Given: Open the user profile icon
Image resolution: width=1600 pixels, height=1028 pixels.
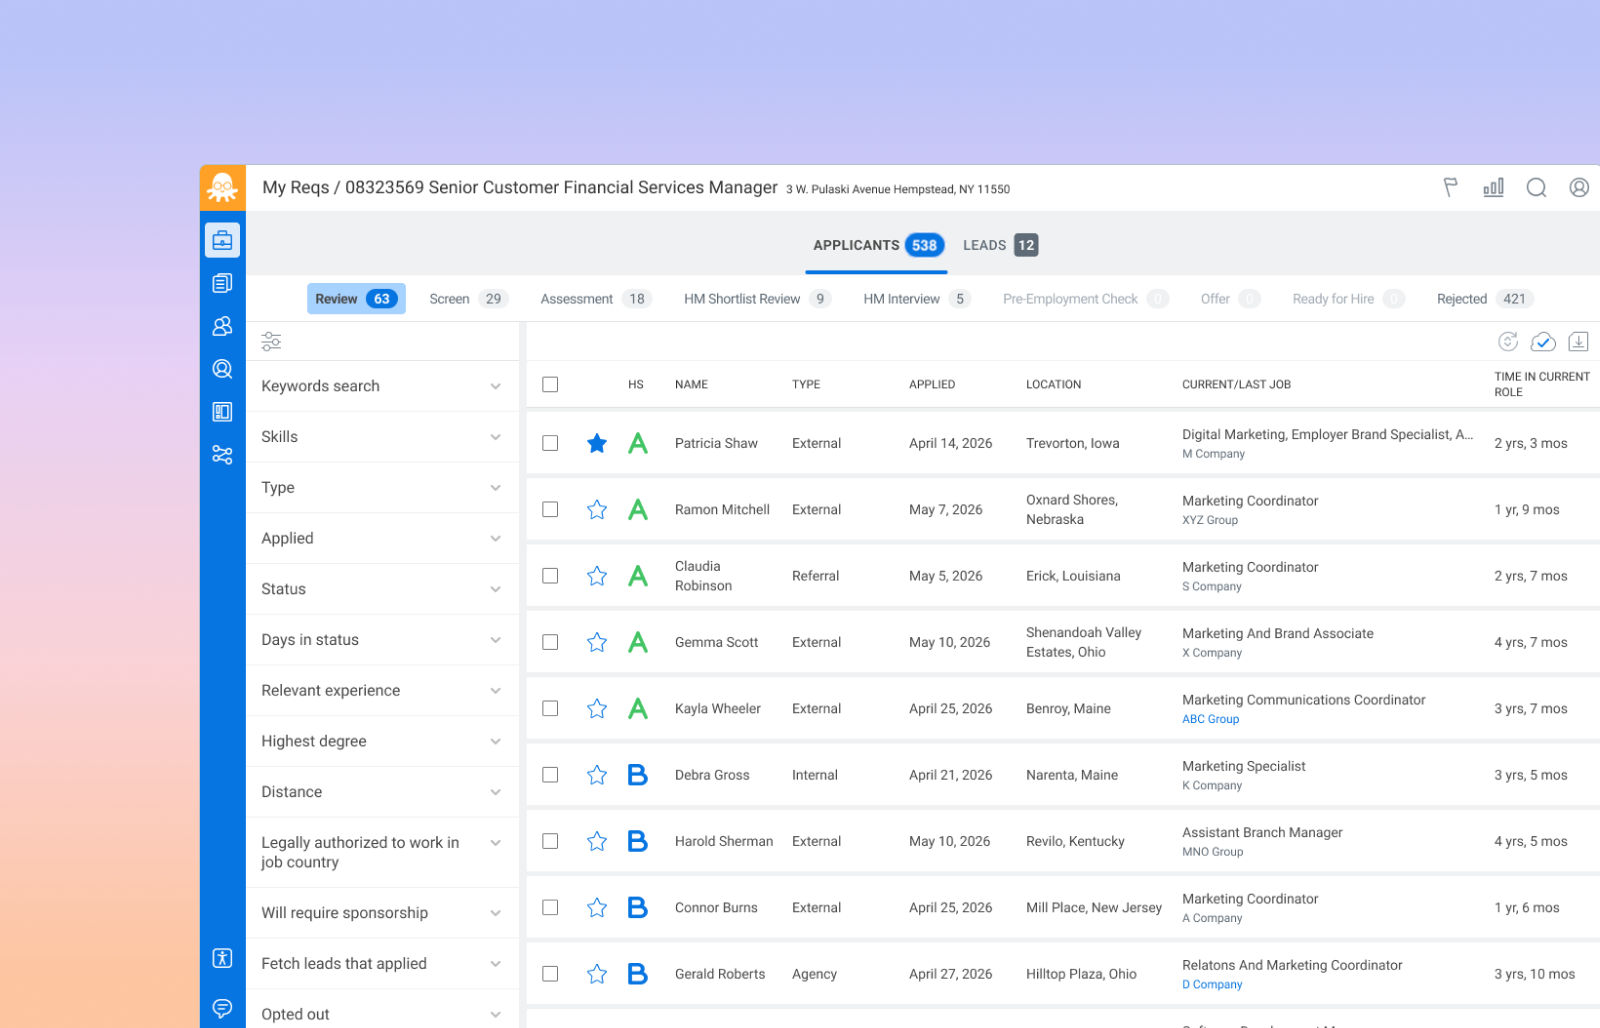Looking at the screenshot, I should [x=1579, y=187].
